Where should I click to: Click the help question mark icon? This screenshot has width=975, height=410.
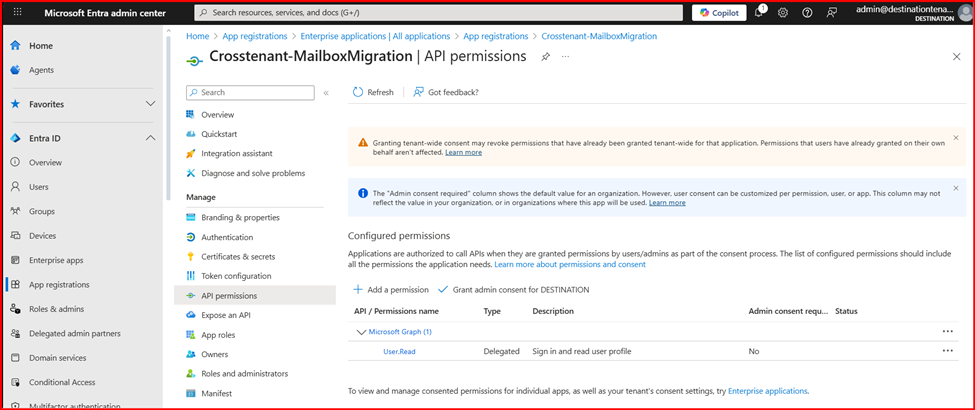pyautogui.click(x=807, y=12)
